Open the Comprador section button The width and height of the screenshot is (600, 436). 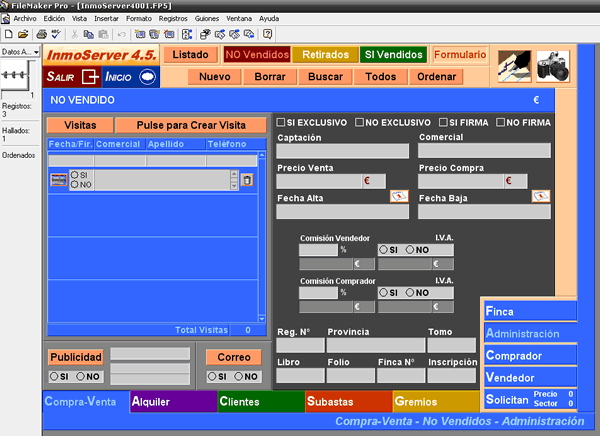tap(531, 356)
